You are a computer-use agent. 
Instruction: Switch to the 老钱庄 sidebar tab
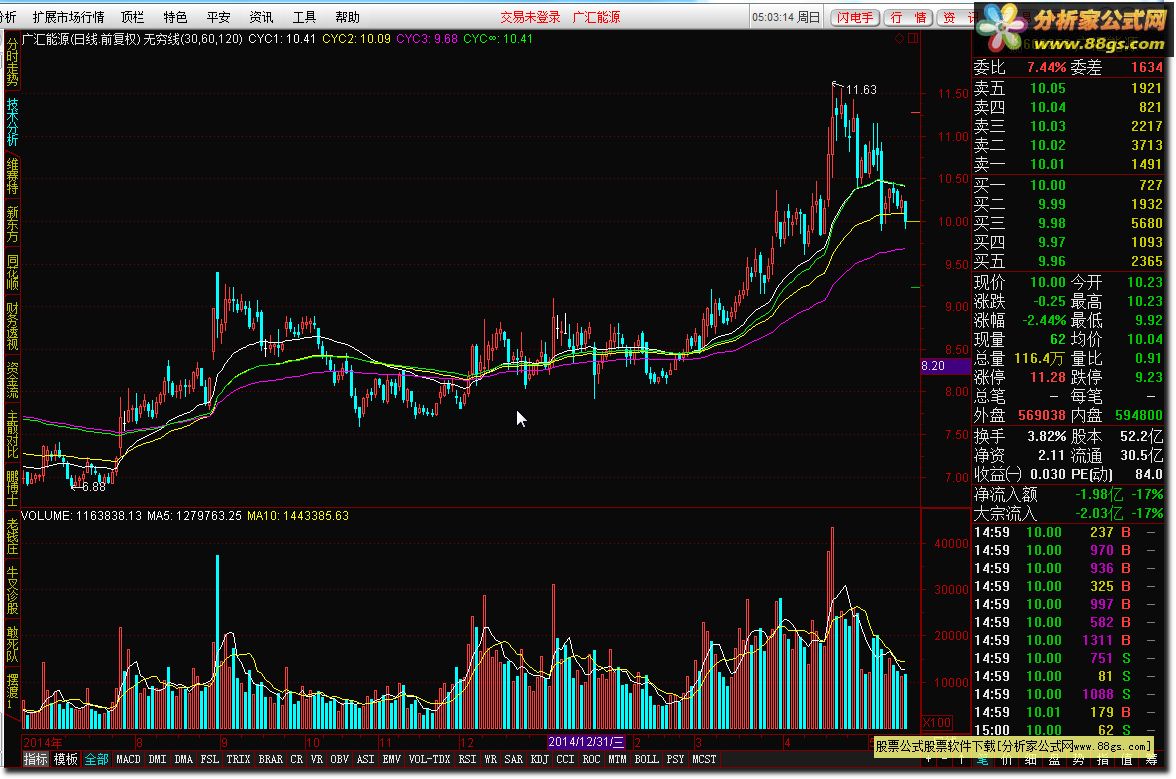[x=12, y=537]
